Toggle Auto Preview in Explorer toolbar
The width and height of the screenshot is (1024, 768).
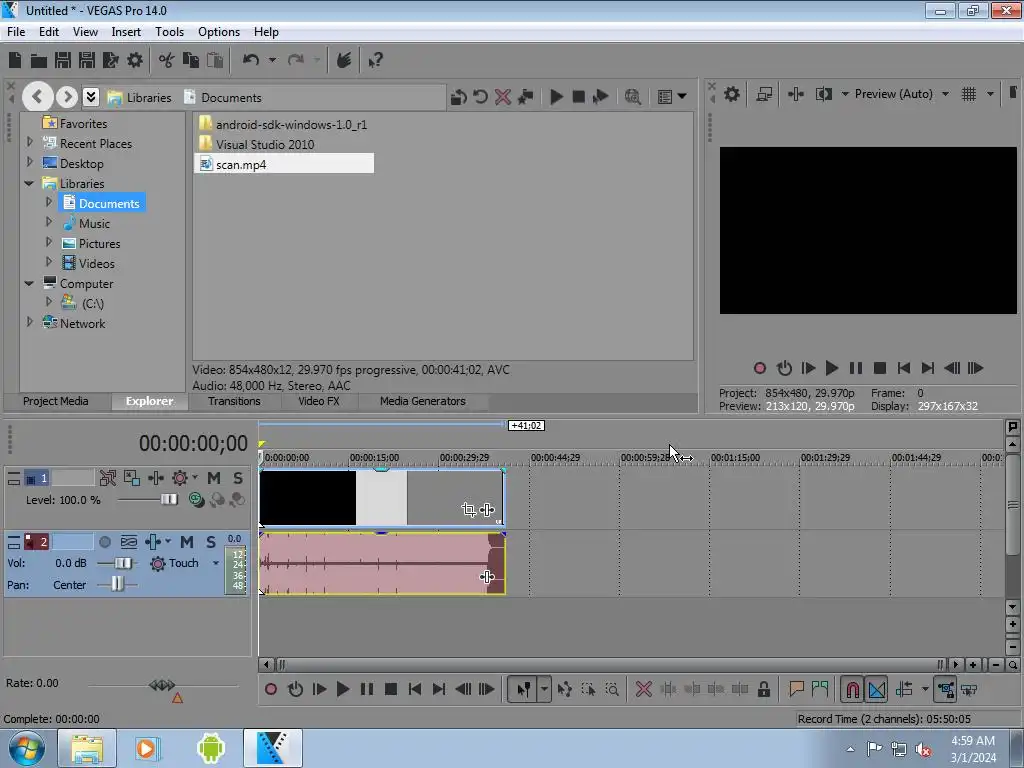coord(600,97)
